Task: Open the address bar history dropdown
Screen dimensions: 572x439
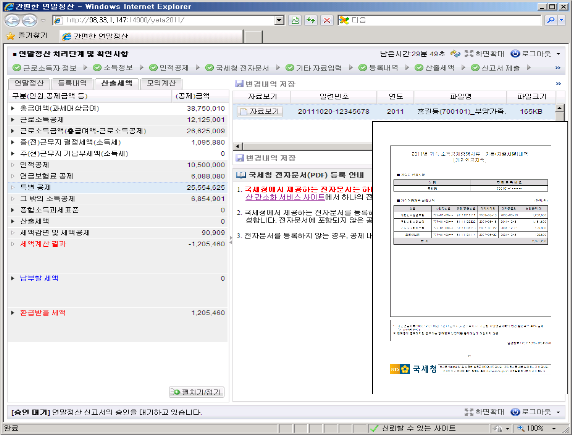Action: click(279, 20)
